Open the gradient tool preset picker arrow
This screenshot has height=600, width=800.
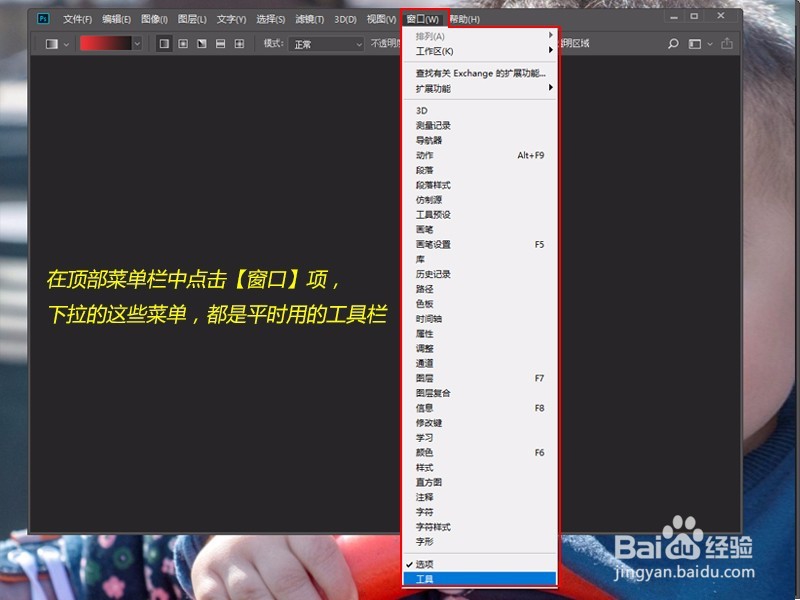[66, 44]
